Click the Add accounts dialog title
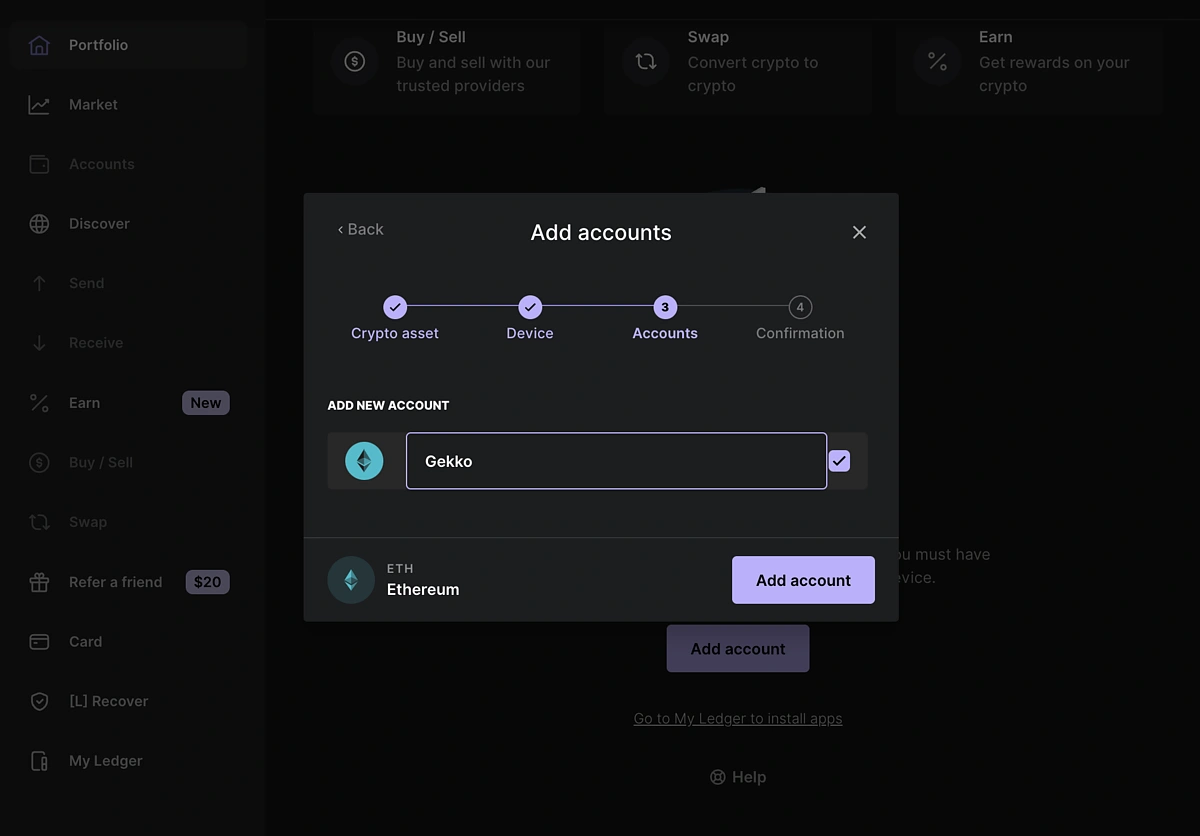This screenshot has height=836, width=1200. [601, 232]
